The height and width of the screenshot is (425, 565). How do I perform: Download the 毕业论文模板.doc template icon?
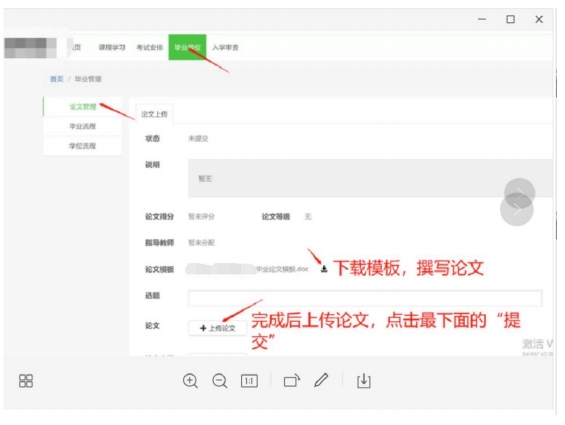coord(324,269)
